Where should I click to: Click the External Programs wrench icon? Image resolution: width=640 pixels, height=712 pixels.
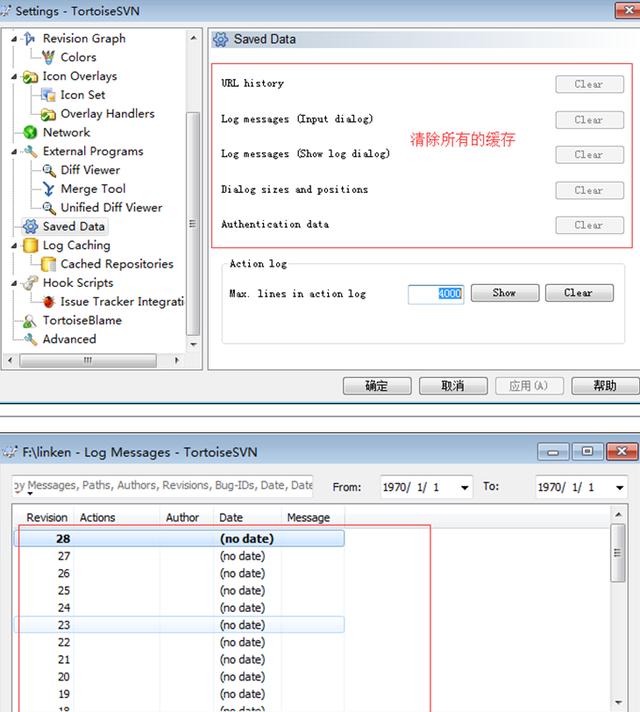(x=30, y=151)
